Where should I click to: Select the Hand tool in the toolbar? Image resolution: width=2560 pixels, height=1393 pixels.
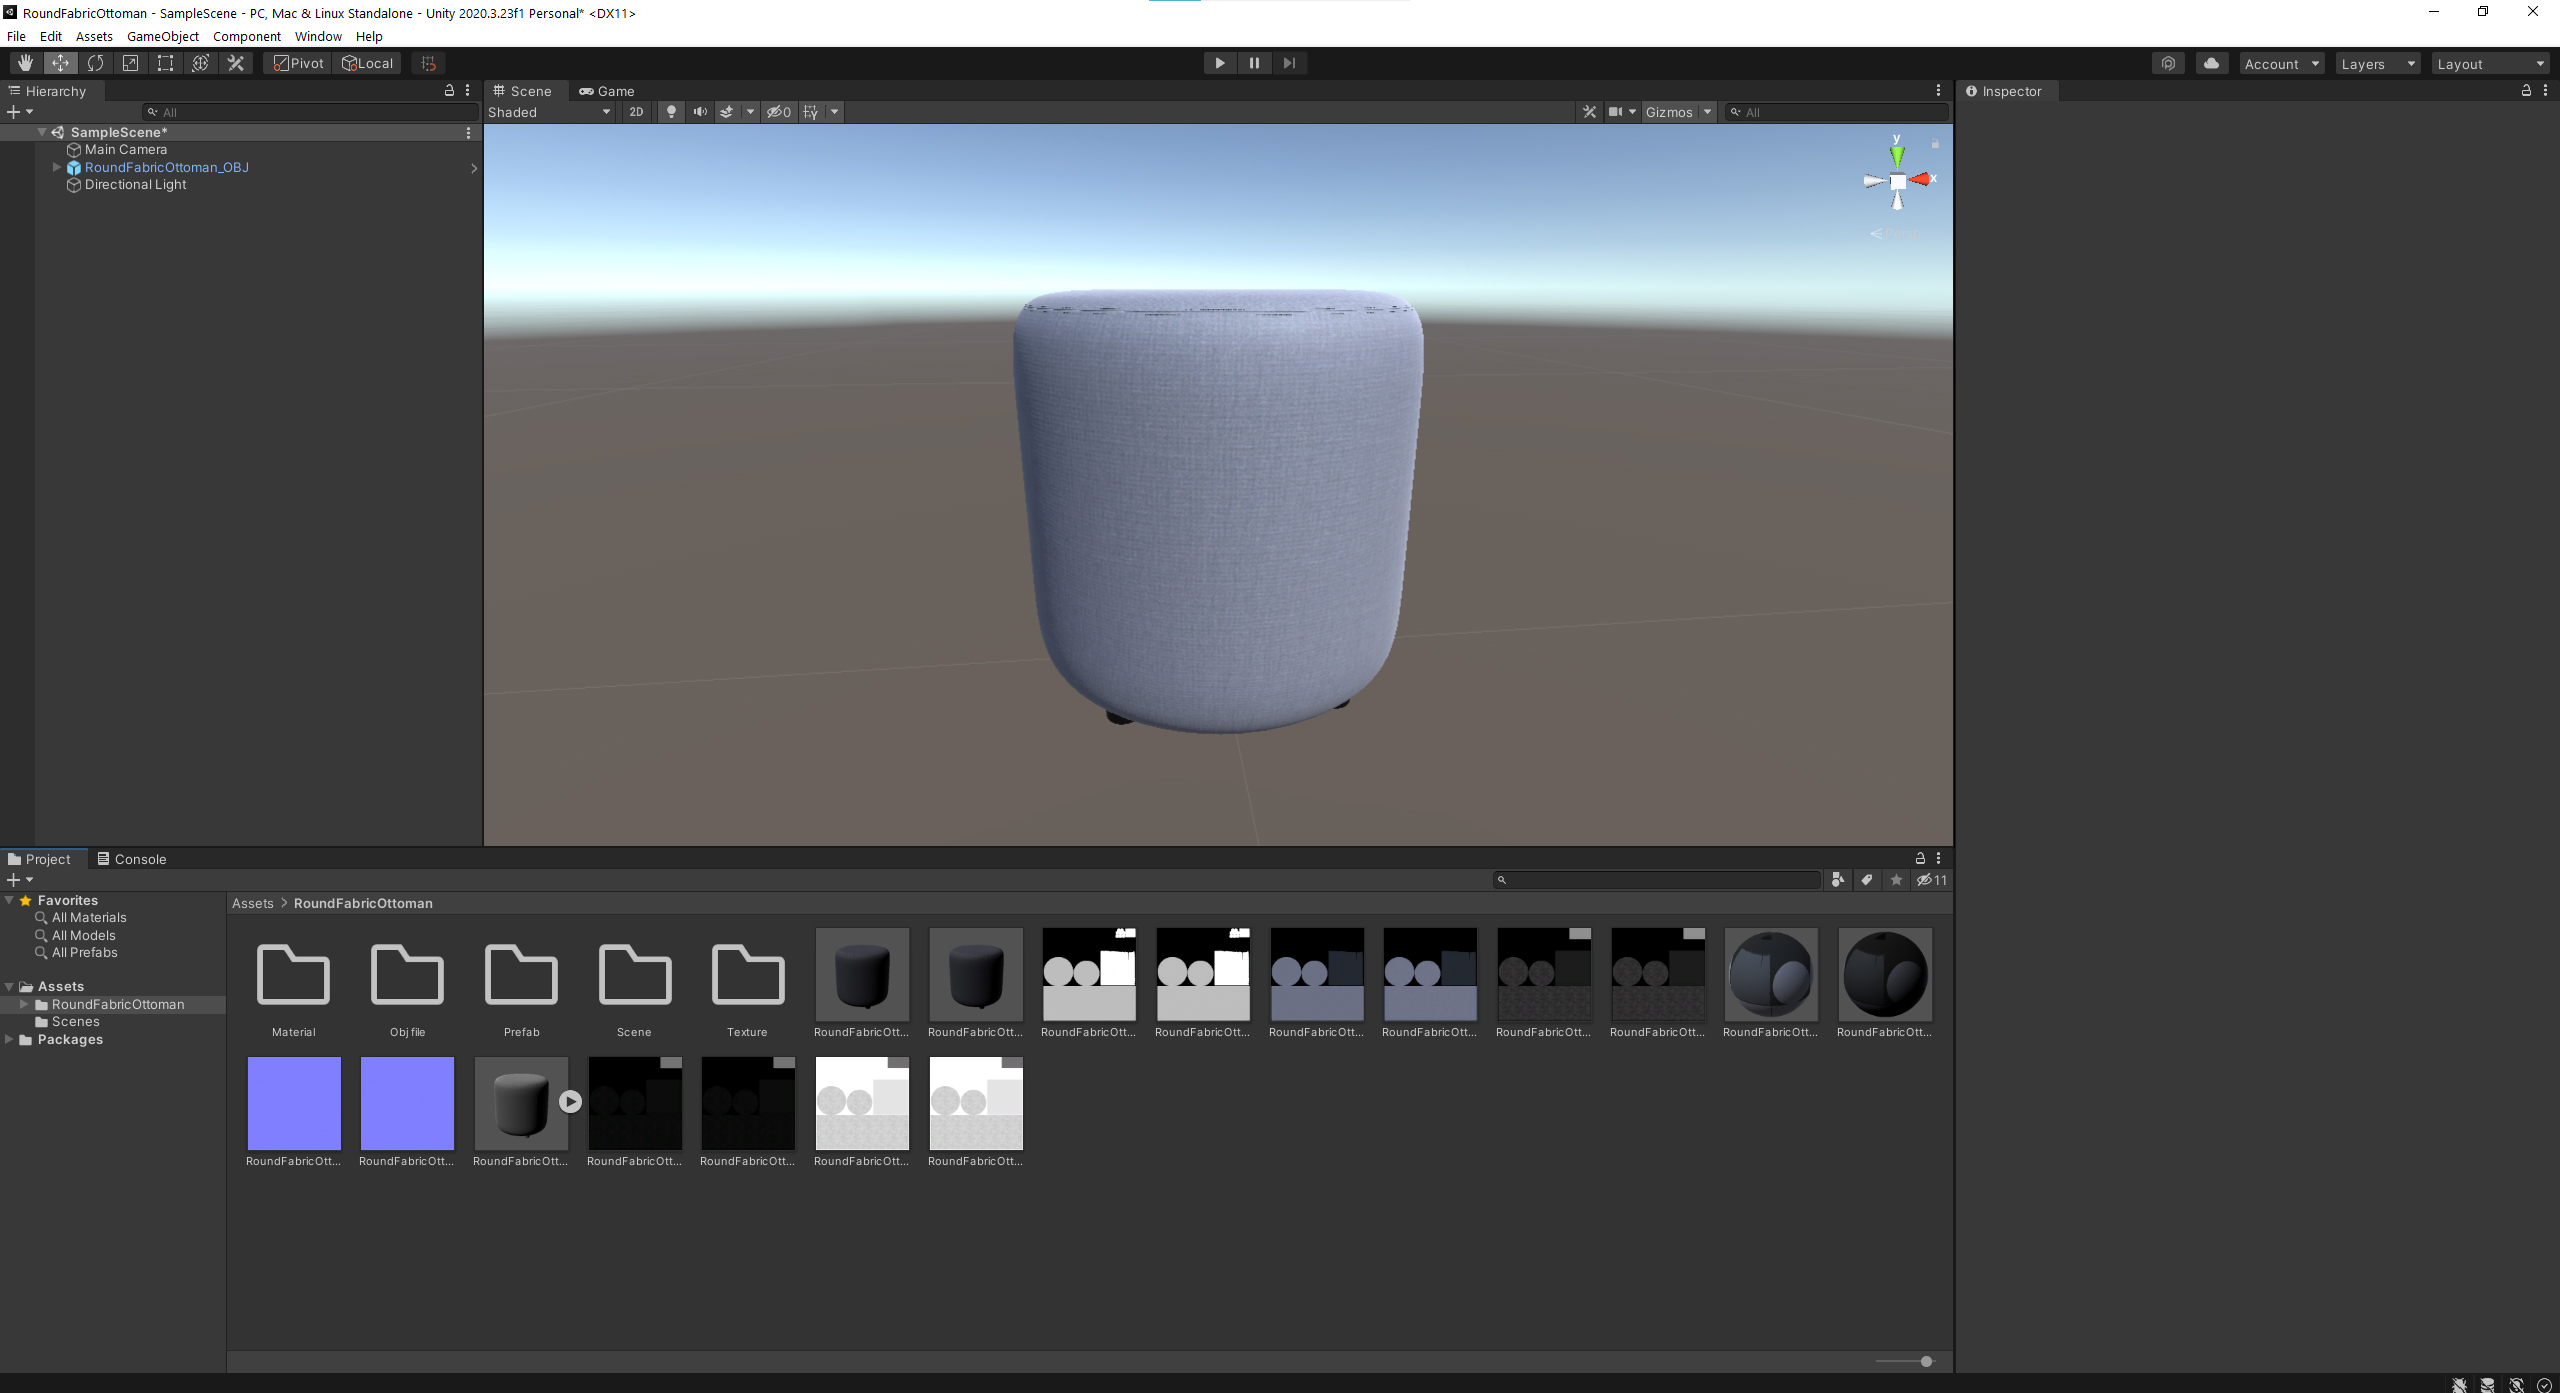[x=25, y=63]
